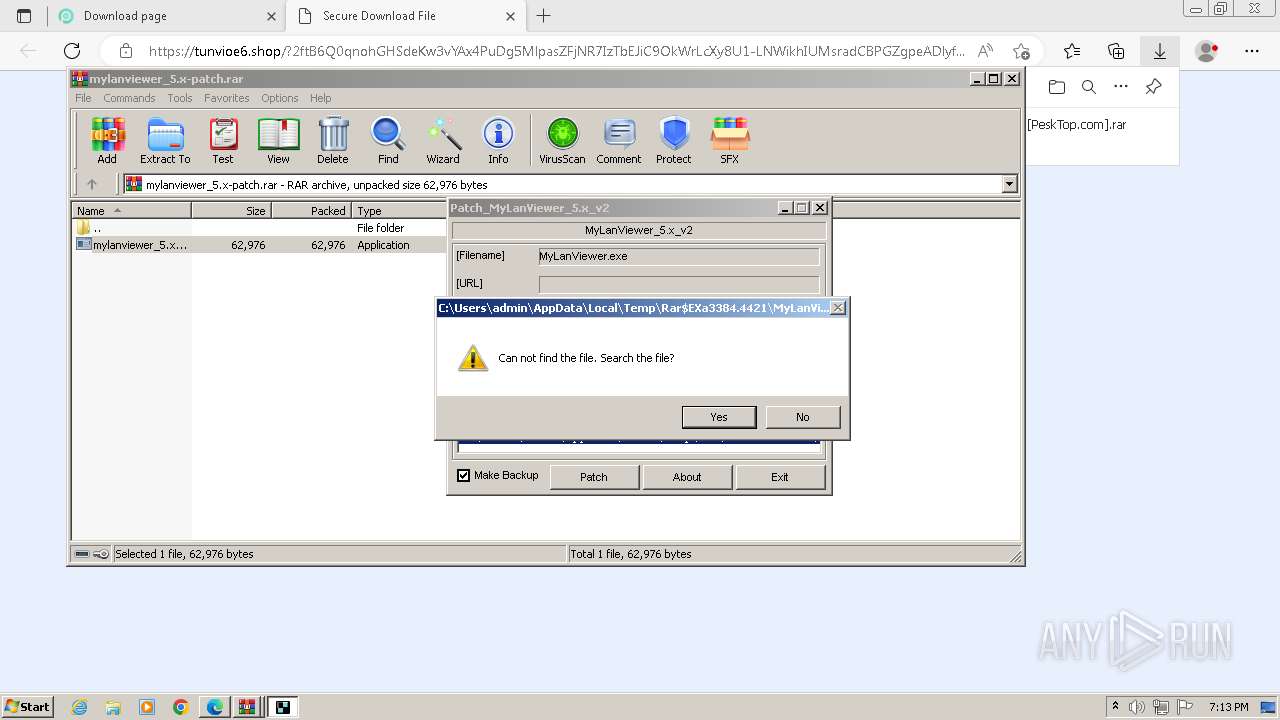The image size is (1280, 720).
Task: Click the Windows Start button
Action: pos(27,706)
